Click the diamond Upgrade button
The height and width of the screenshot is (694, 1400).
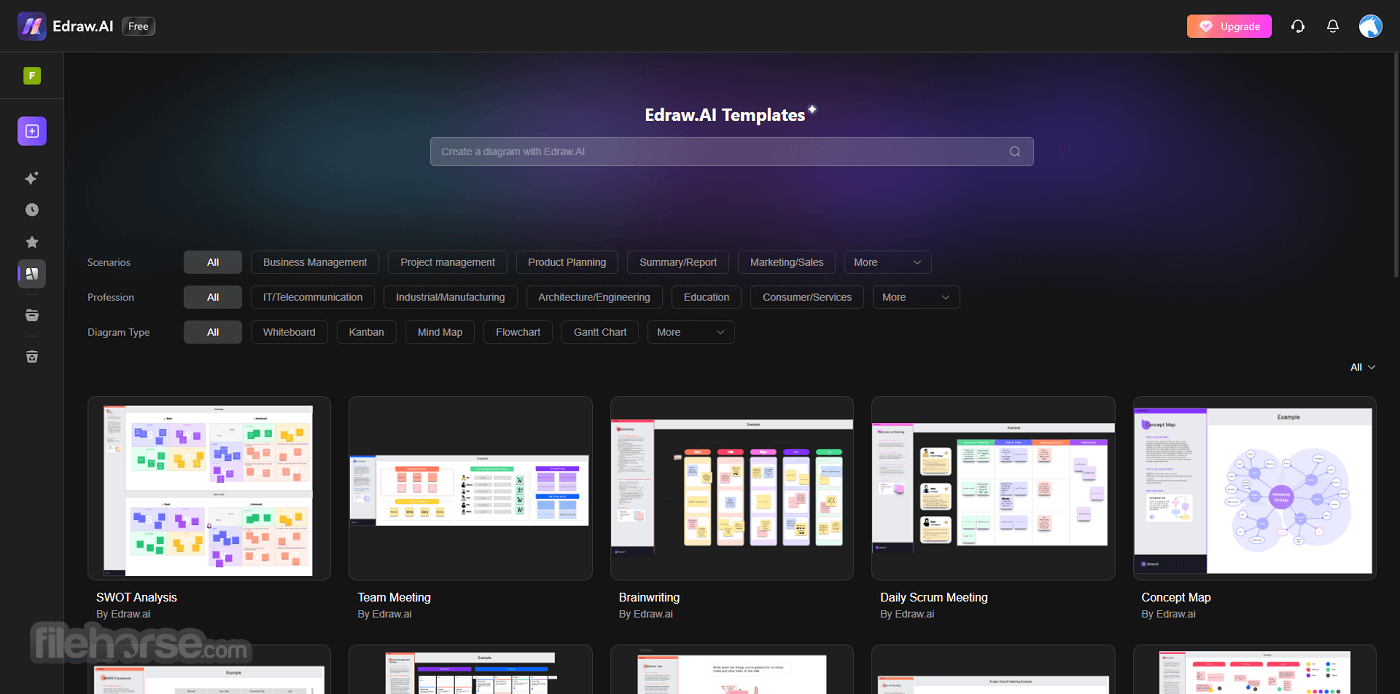pyautogui.click(x=1229, y=26)
